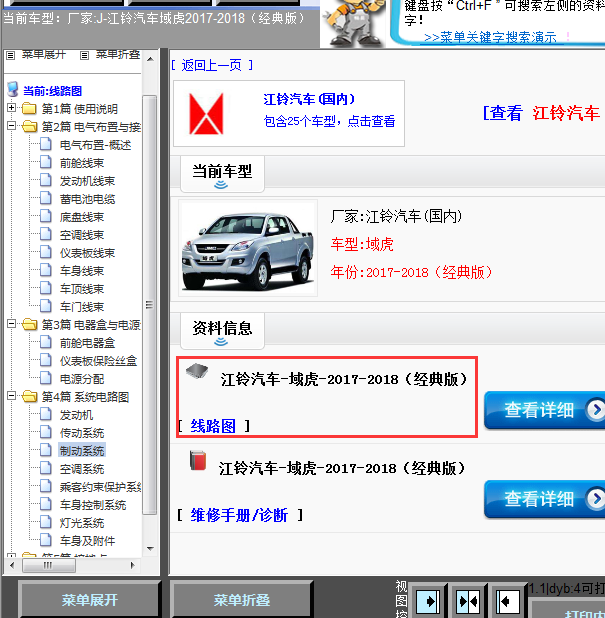Click the tree horizontal scrollbar thumb

click(49, 566)
